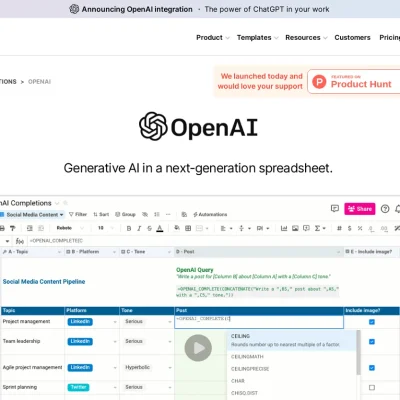Open the workbook title dropdown chevron

pyautogui.click(x=57, y=203)
